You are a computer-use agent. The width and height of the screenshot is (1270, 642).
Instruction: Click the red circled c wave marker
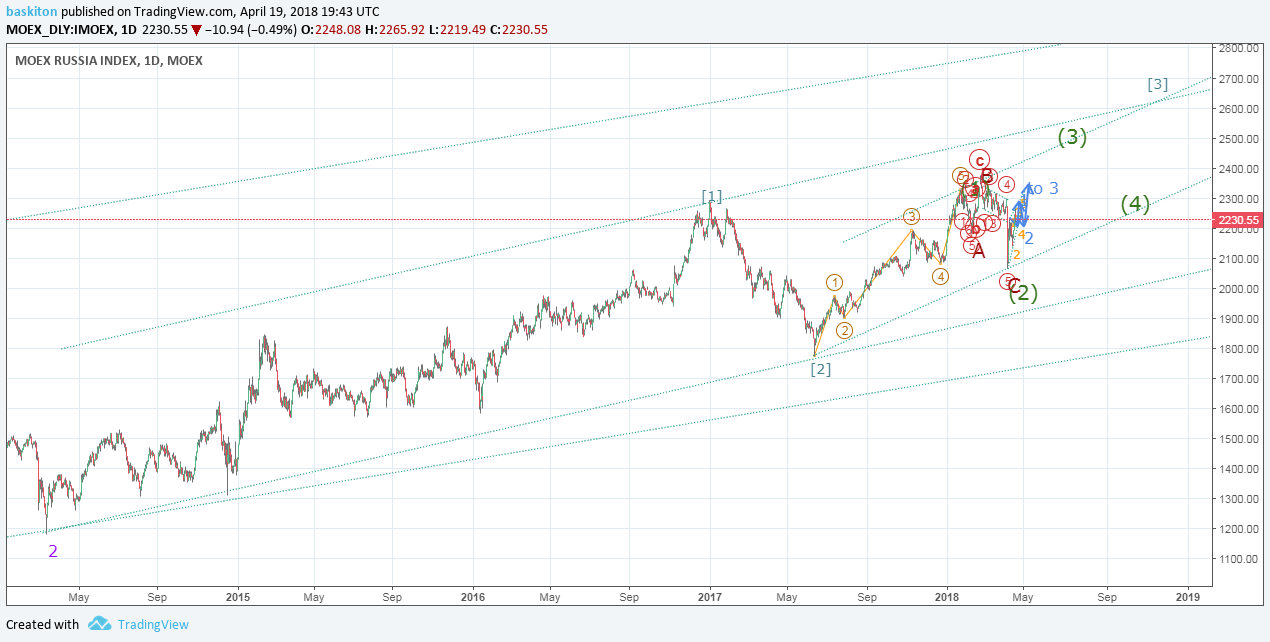coord(980,160)
